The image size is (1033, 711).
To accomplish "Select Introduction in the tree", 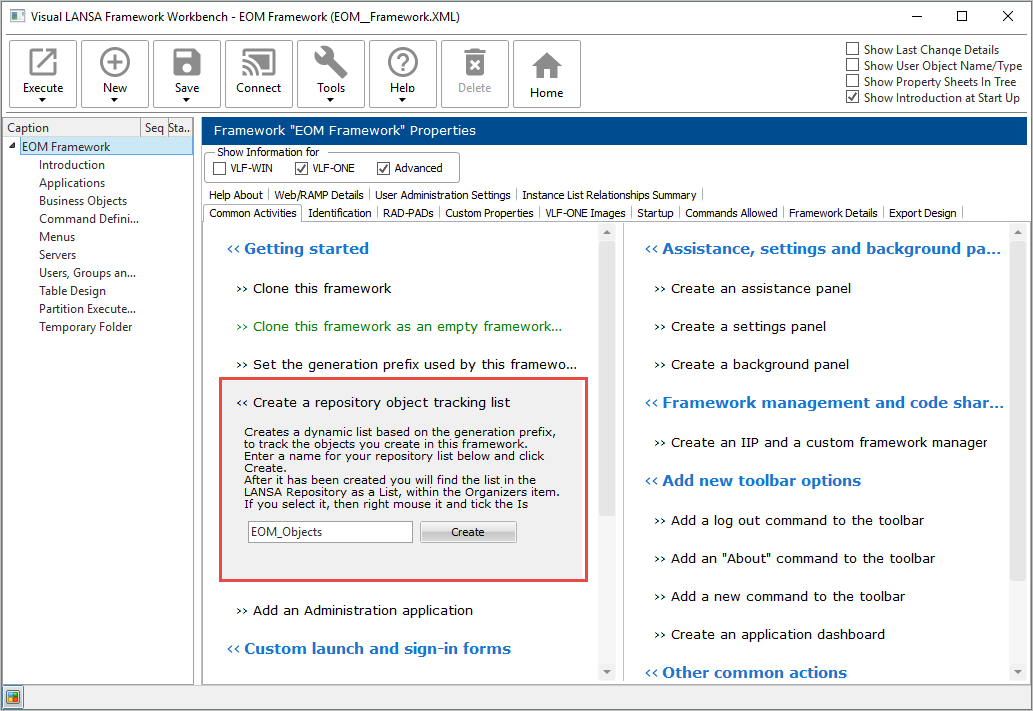I will (x=72, y=165).
